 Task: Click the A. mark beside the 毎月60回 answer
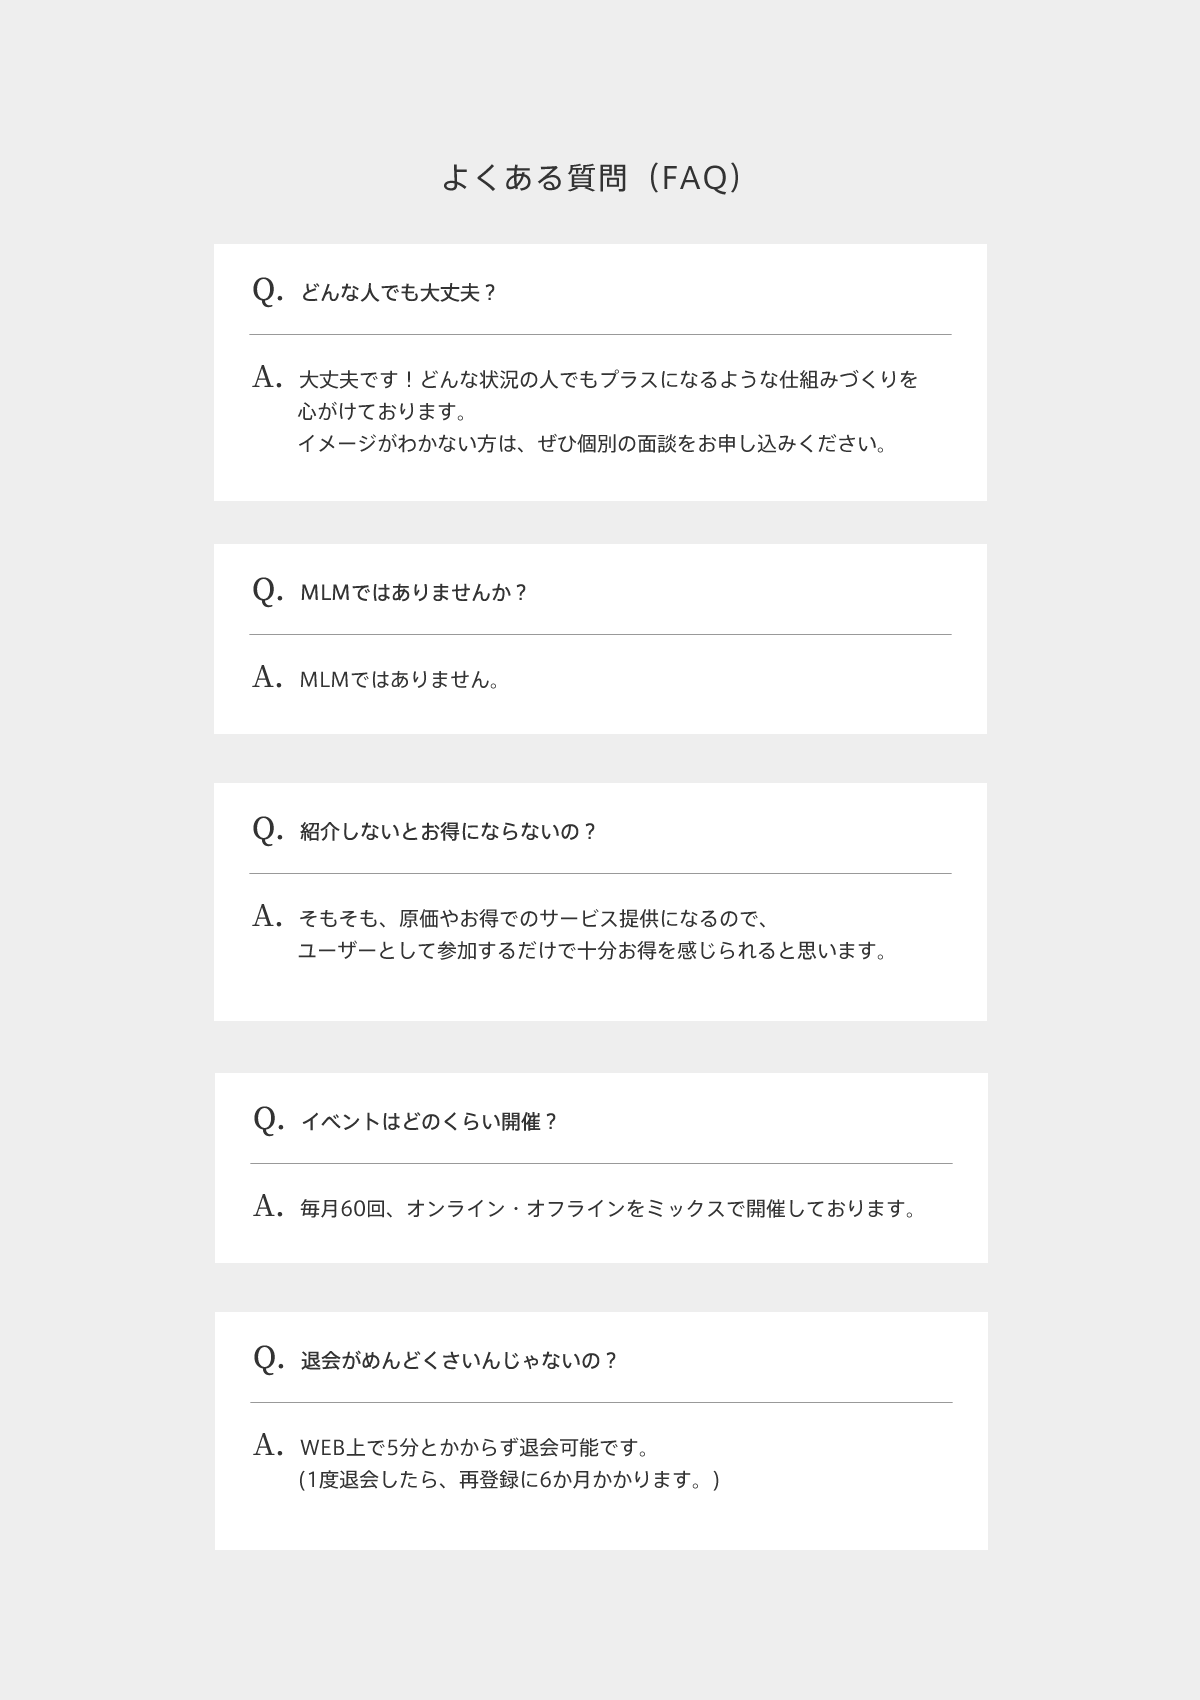(x=268, y=1206)
